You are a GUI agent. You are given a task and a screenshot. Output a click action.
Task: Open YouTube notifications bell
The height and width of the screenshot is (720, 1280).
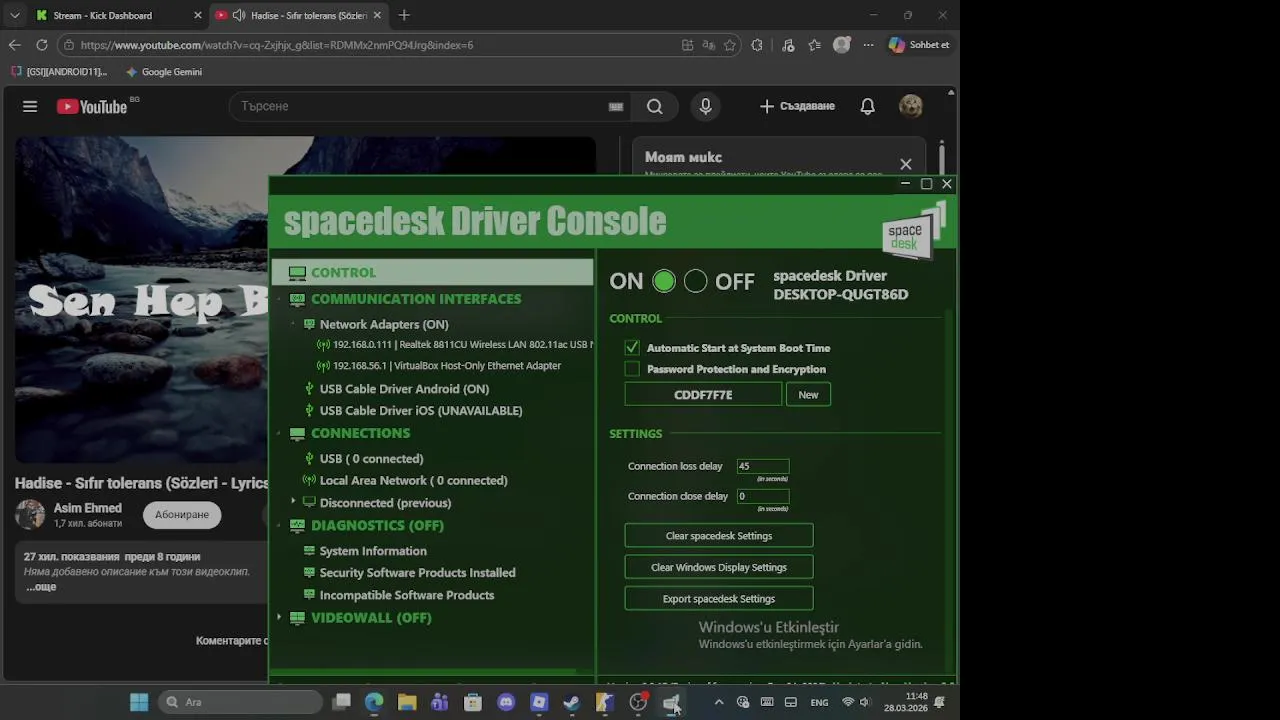(x=867, y=106)
